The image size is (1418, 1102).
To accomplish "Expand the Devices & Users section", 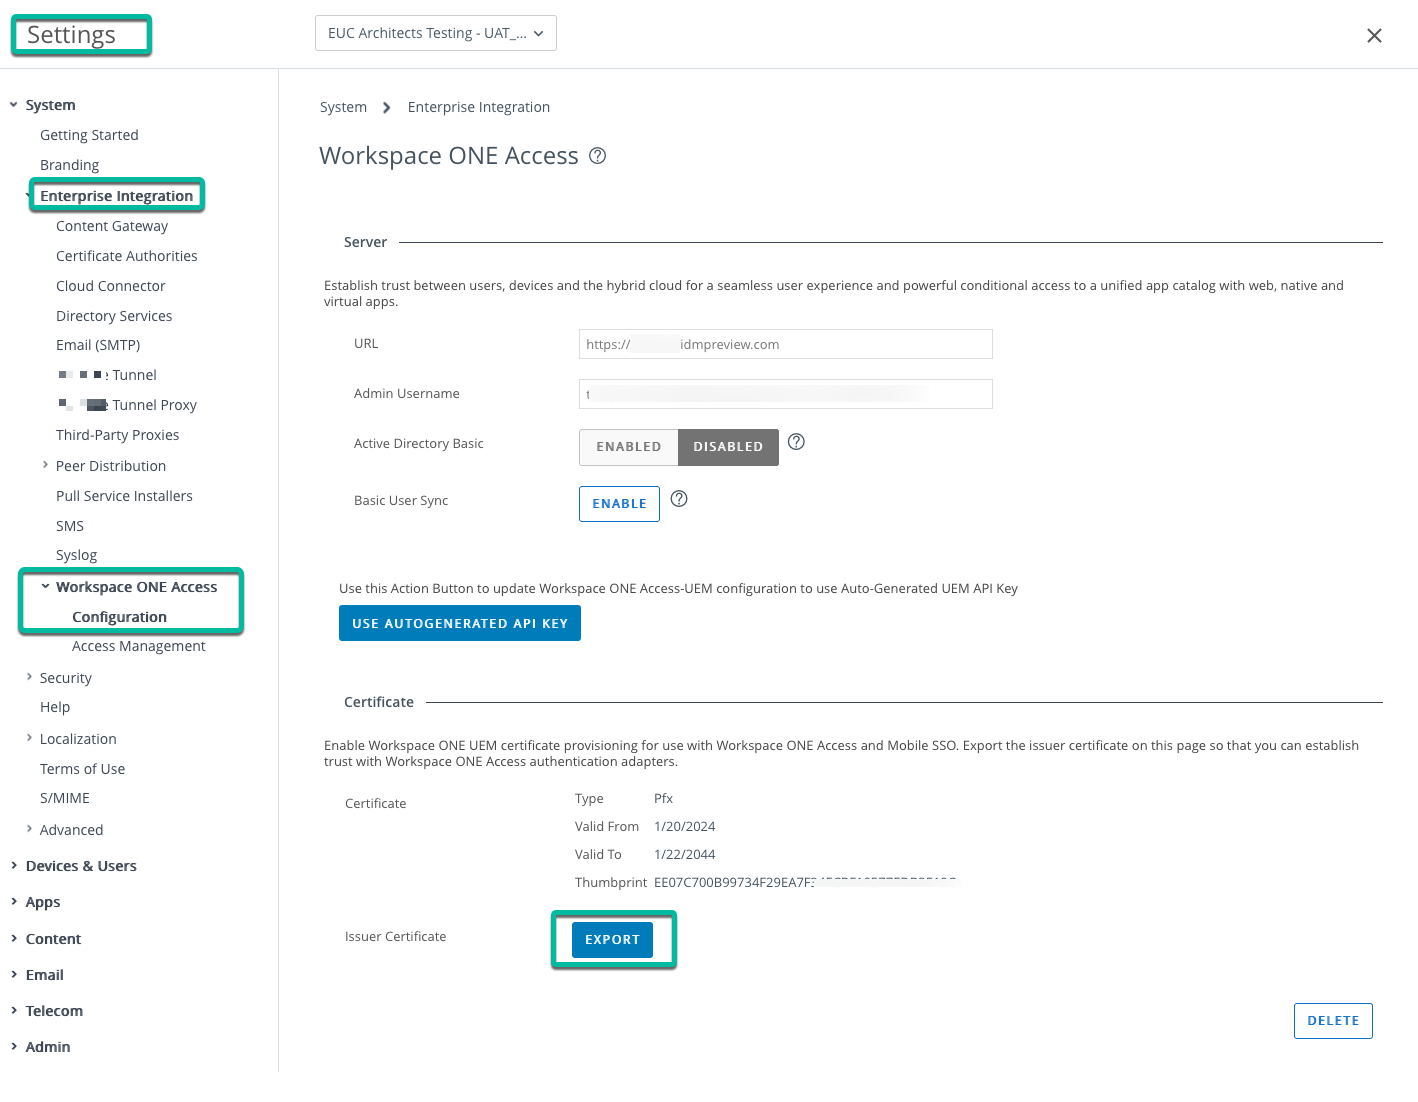I will [x=14, y=866].
